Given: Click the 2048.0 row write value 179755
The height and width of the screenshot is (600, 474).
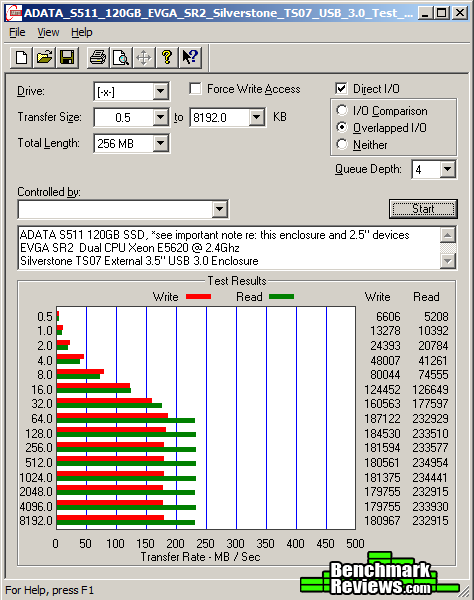Looking at the screenshot, I should click(x=382, y=492).
